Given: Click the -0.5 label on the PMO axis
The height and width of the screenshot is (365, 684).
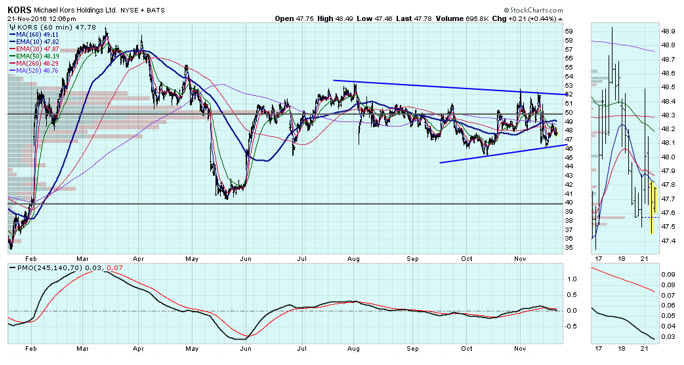Looking at the screenshot, I should click(x=571, y=326).
